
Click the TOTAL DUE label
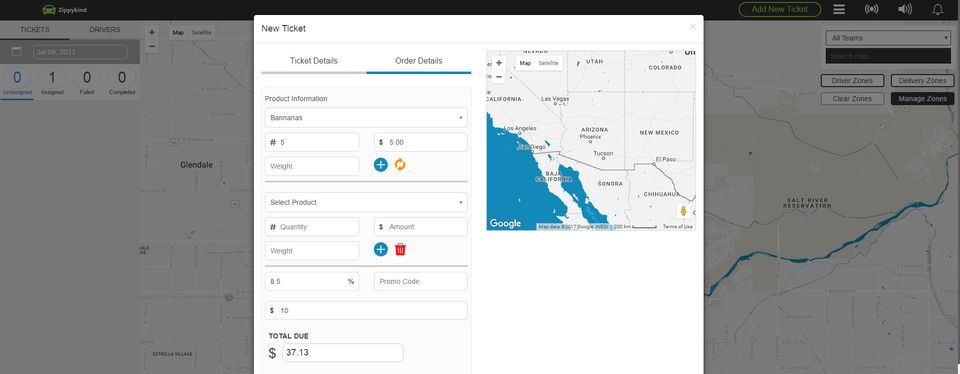pos(289,336)
